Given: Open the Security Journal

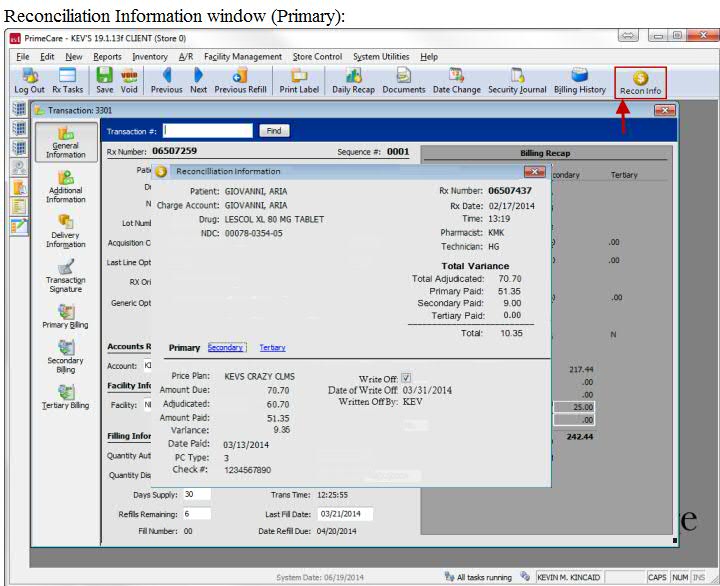Looking at the screenshot, I should click(x=517, y=81).
